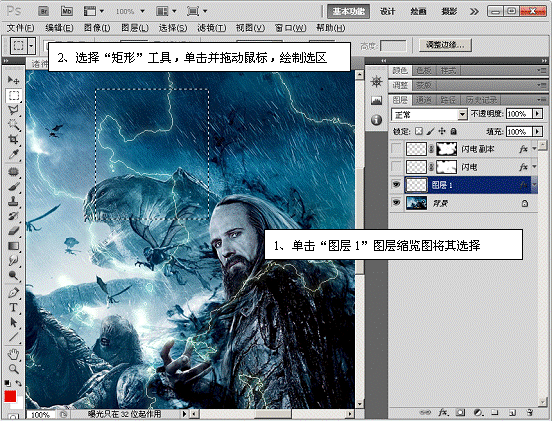This screenshot has height=421, width=552.
Task: Open the arrange documents dropdown
Action: click(166, 11)
